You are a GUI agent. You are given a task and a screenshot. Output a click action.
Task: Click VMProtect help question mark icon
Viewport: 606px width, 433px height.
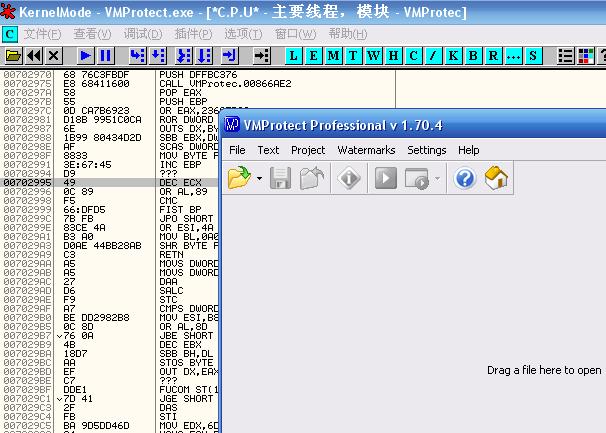point(465,178)
